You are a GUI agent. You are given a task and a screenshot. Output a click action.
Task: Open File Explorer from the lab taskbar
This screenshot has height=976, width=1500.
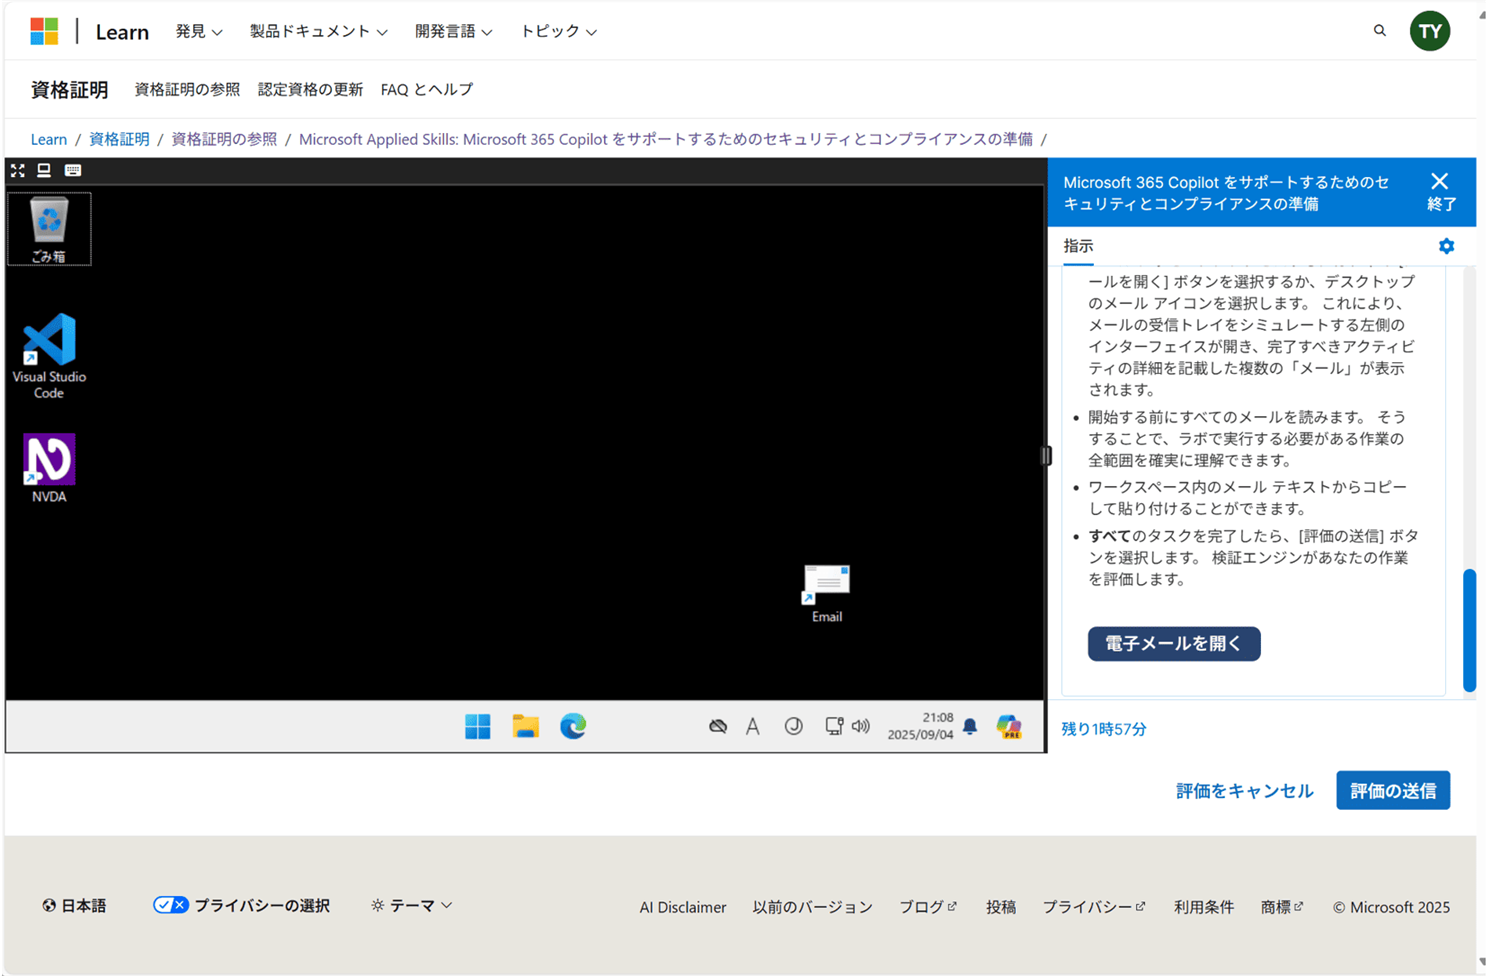[526, 727]
